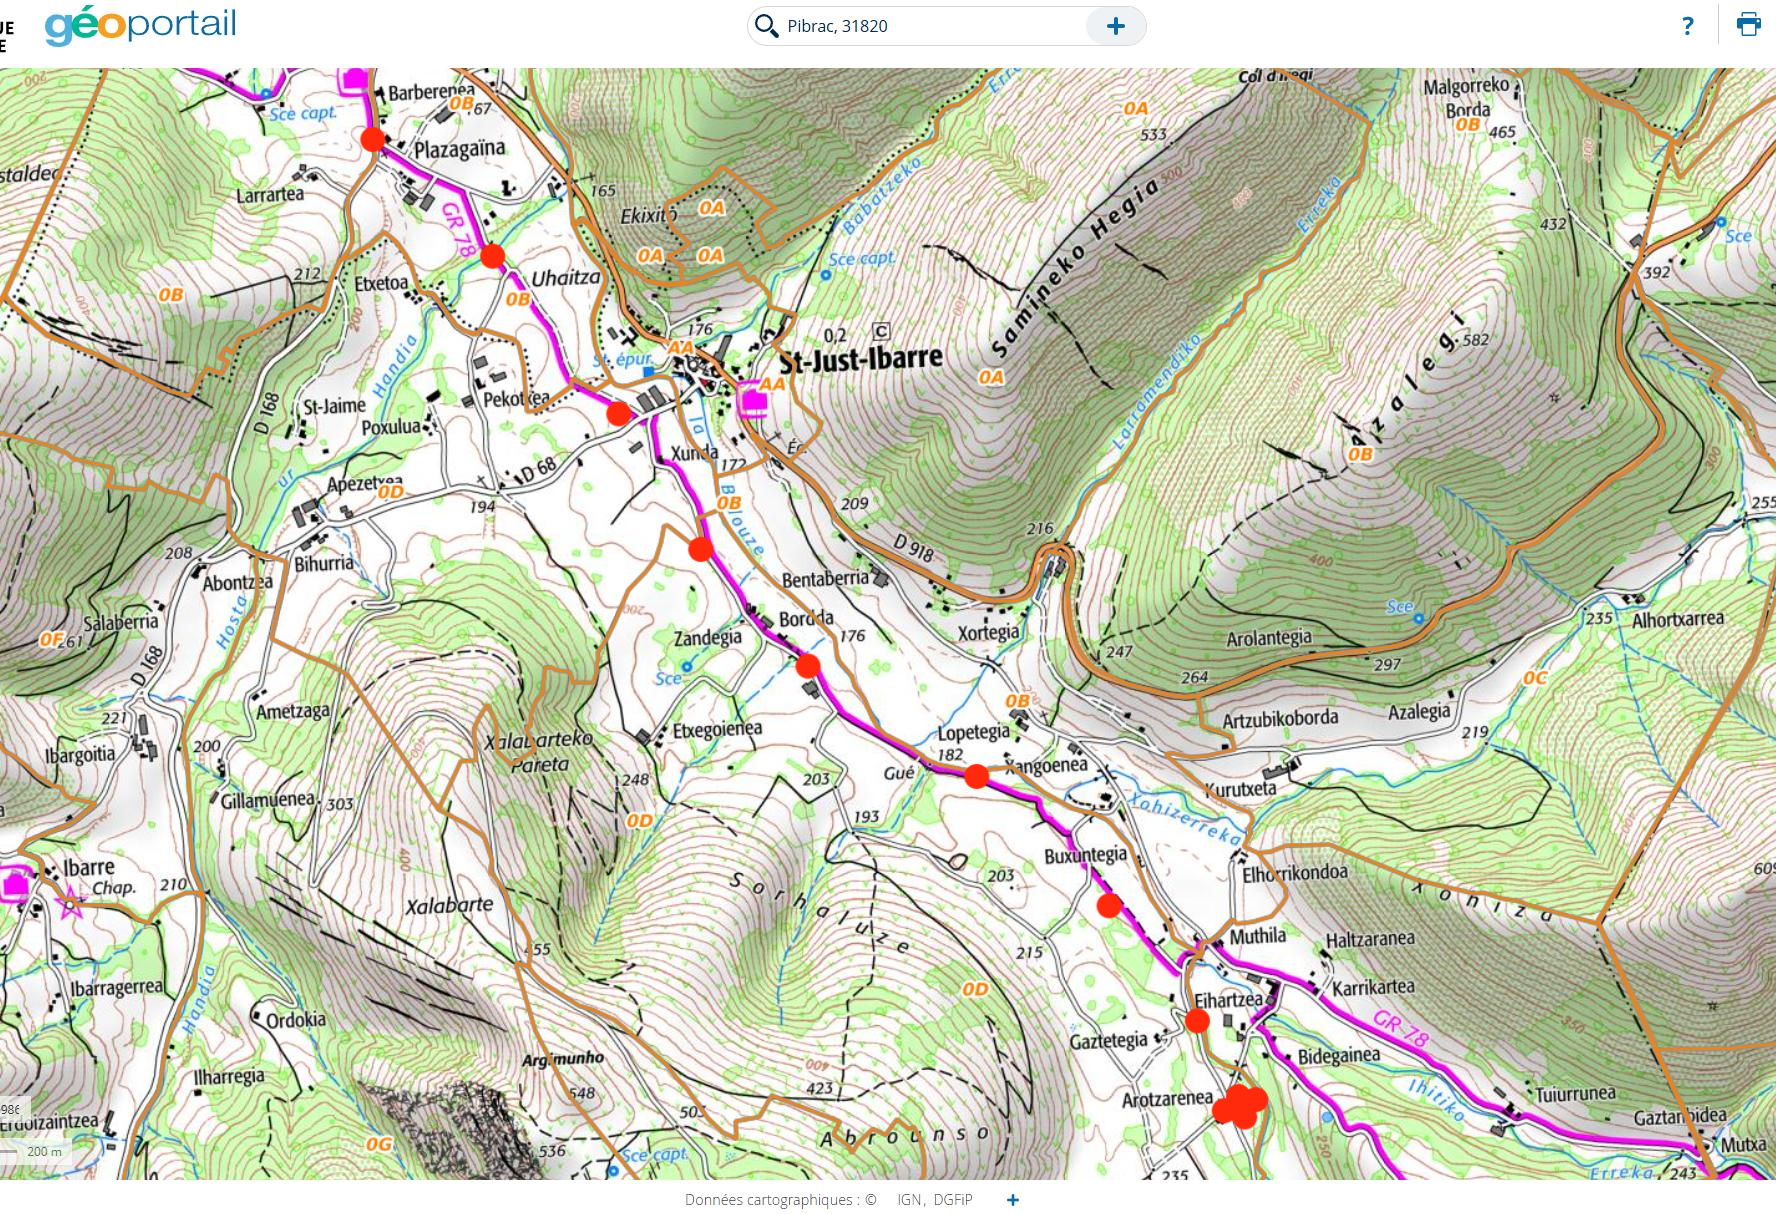The image size is (1776, 1214).
Task: Open the DGFiP attribution link
Action: 952,1200
